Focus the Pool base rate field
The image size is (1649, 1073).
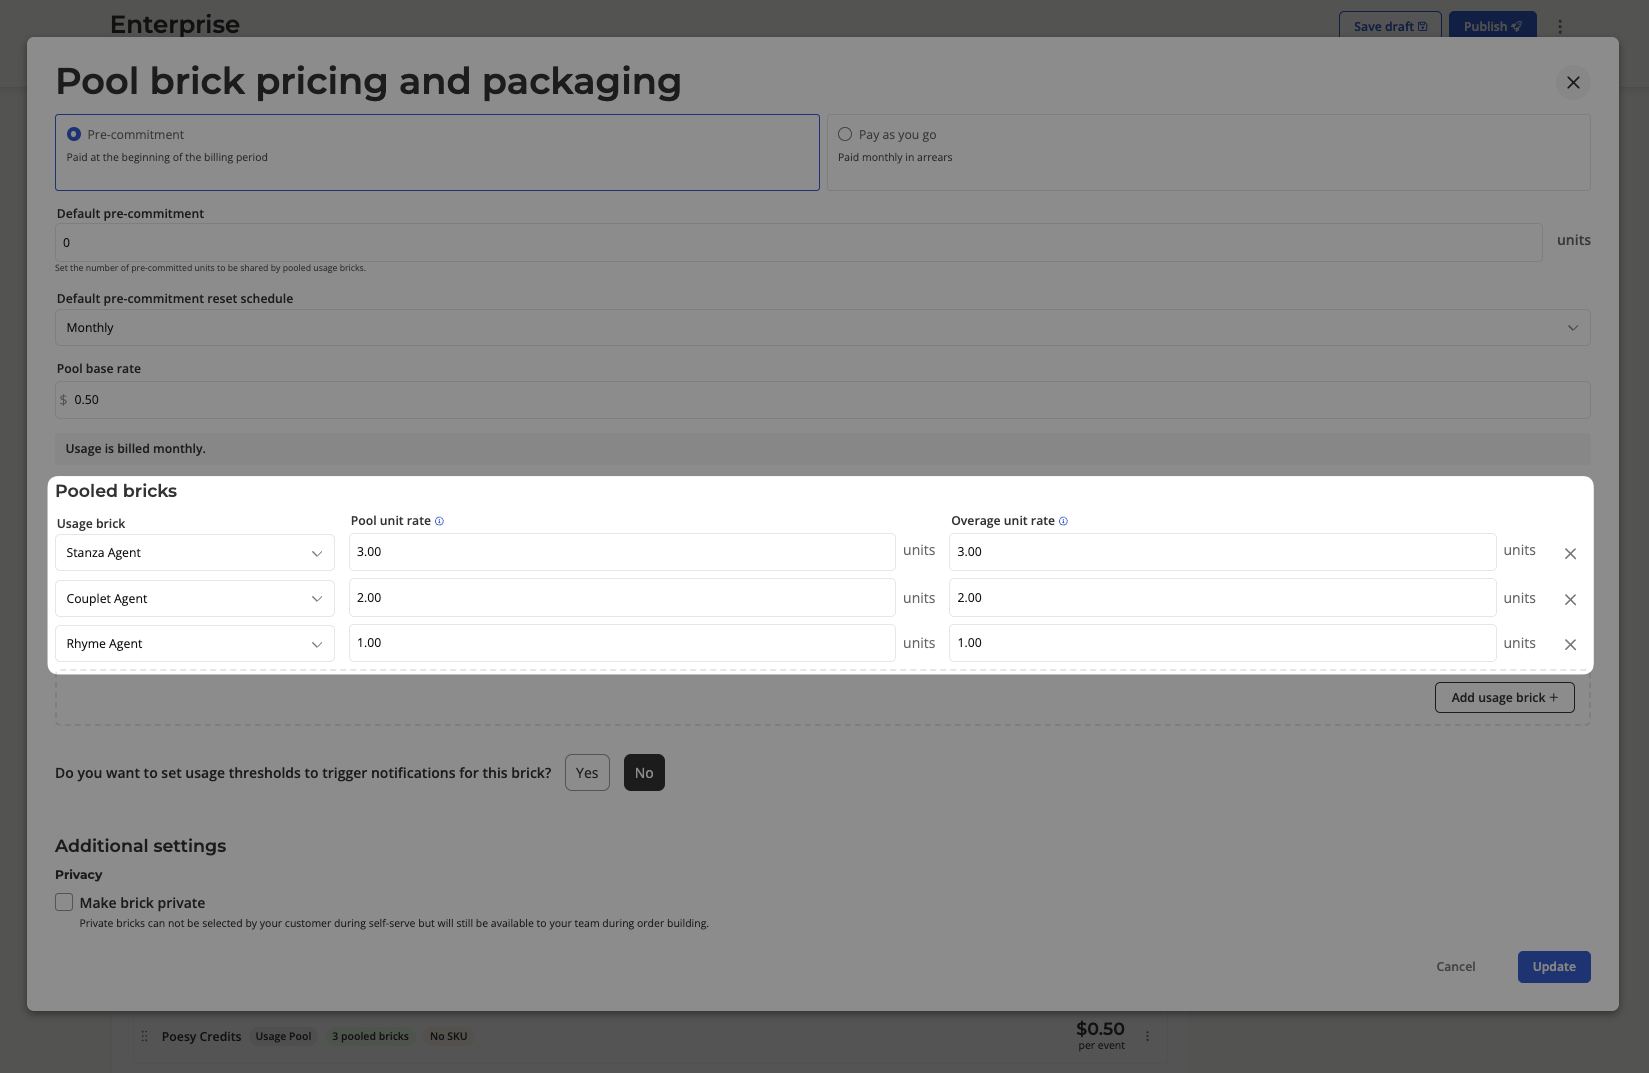click(x=822, y=400)
